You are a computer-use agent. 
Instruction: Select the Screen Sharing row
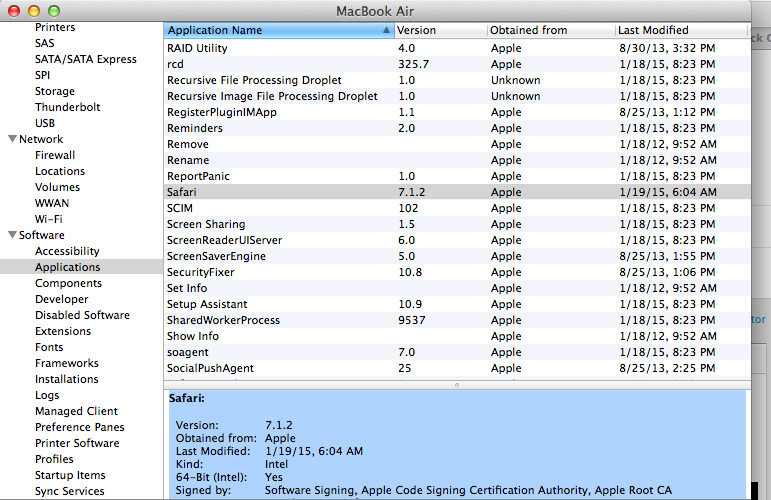(457, 224)
